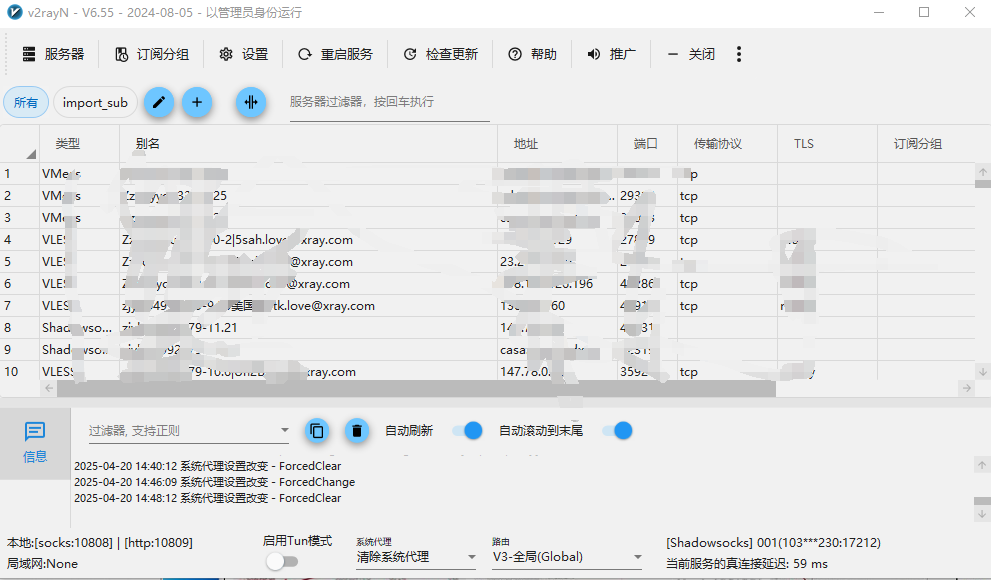
Task: Click the blue plus add group icon
Action: pyautogui.click(x=197, y=102)
